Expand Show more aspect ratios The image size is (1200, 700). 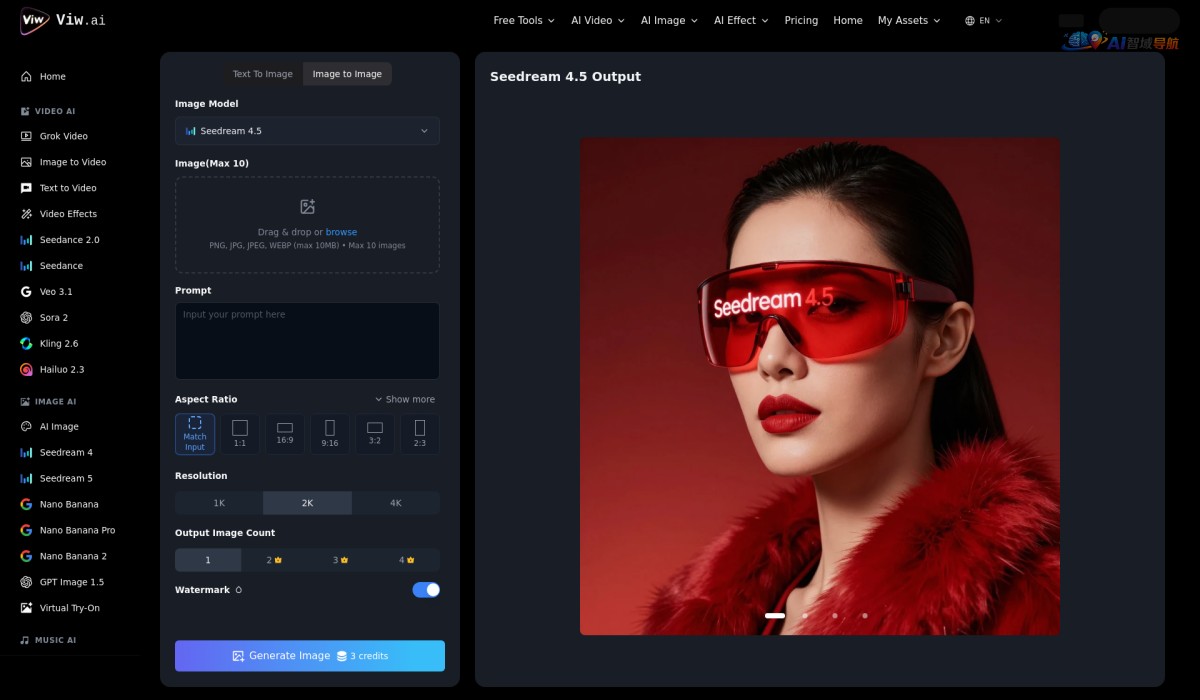(x=405, y=399)
